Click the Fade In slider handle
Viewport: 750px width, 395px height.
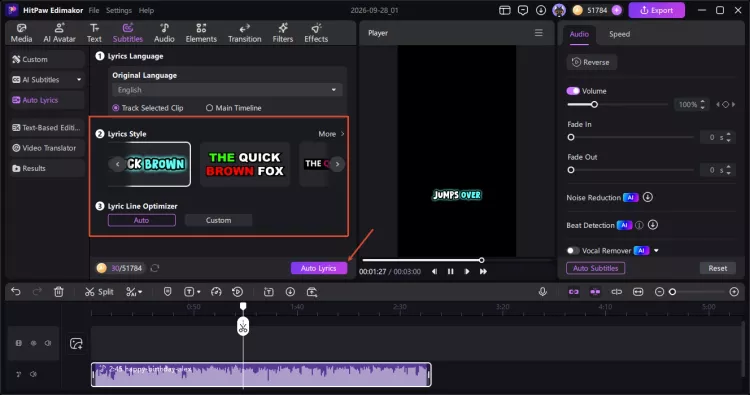click(x=571, y=137)
